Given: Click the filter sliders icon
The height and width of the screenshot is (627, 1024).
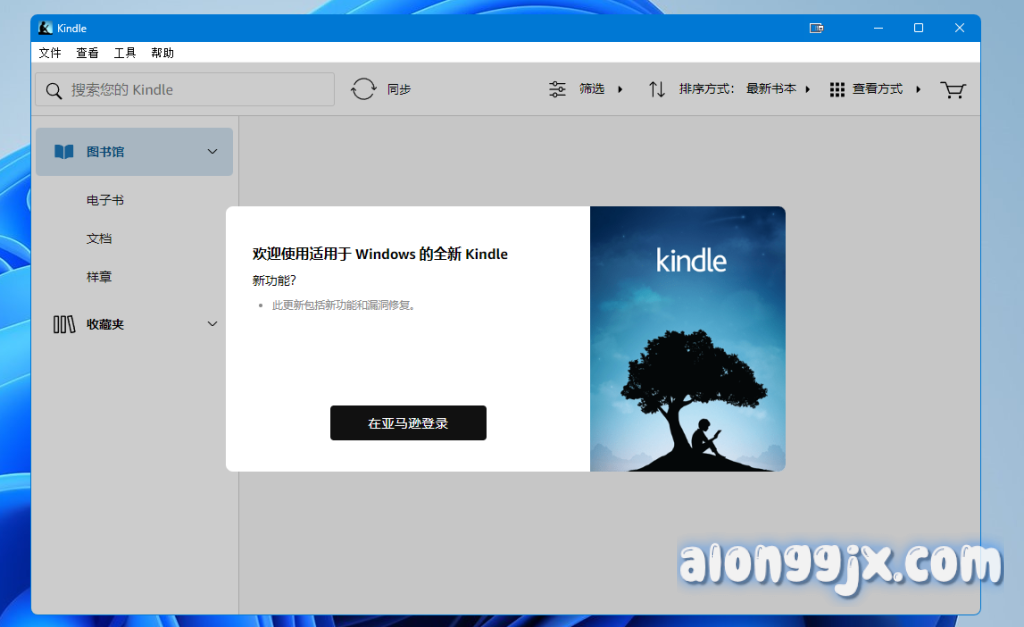Looking at the screenshot, I should coord(558,89).
